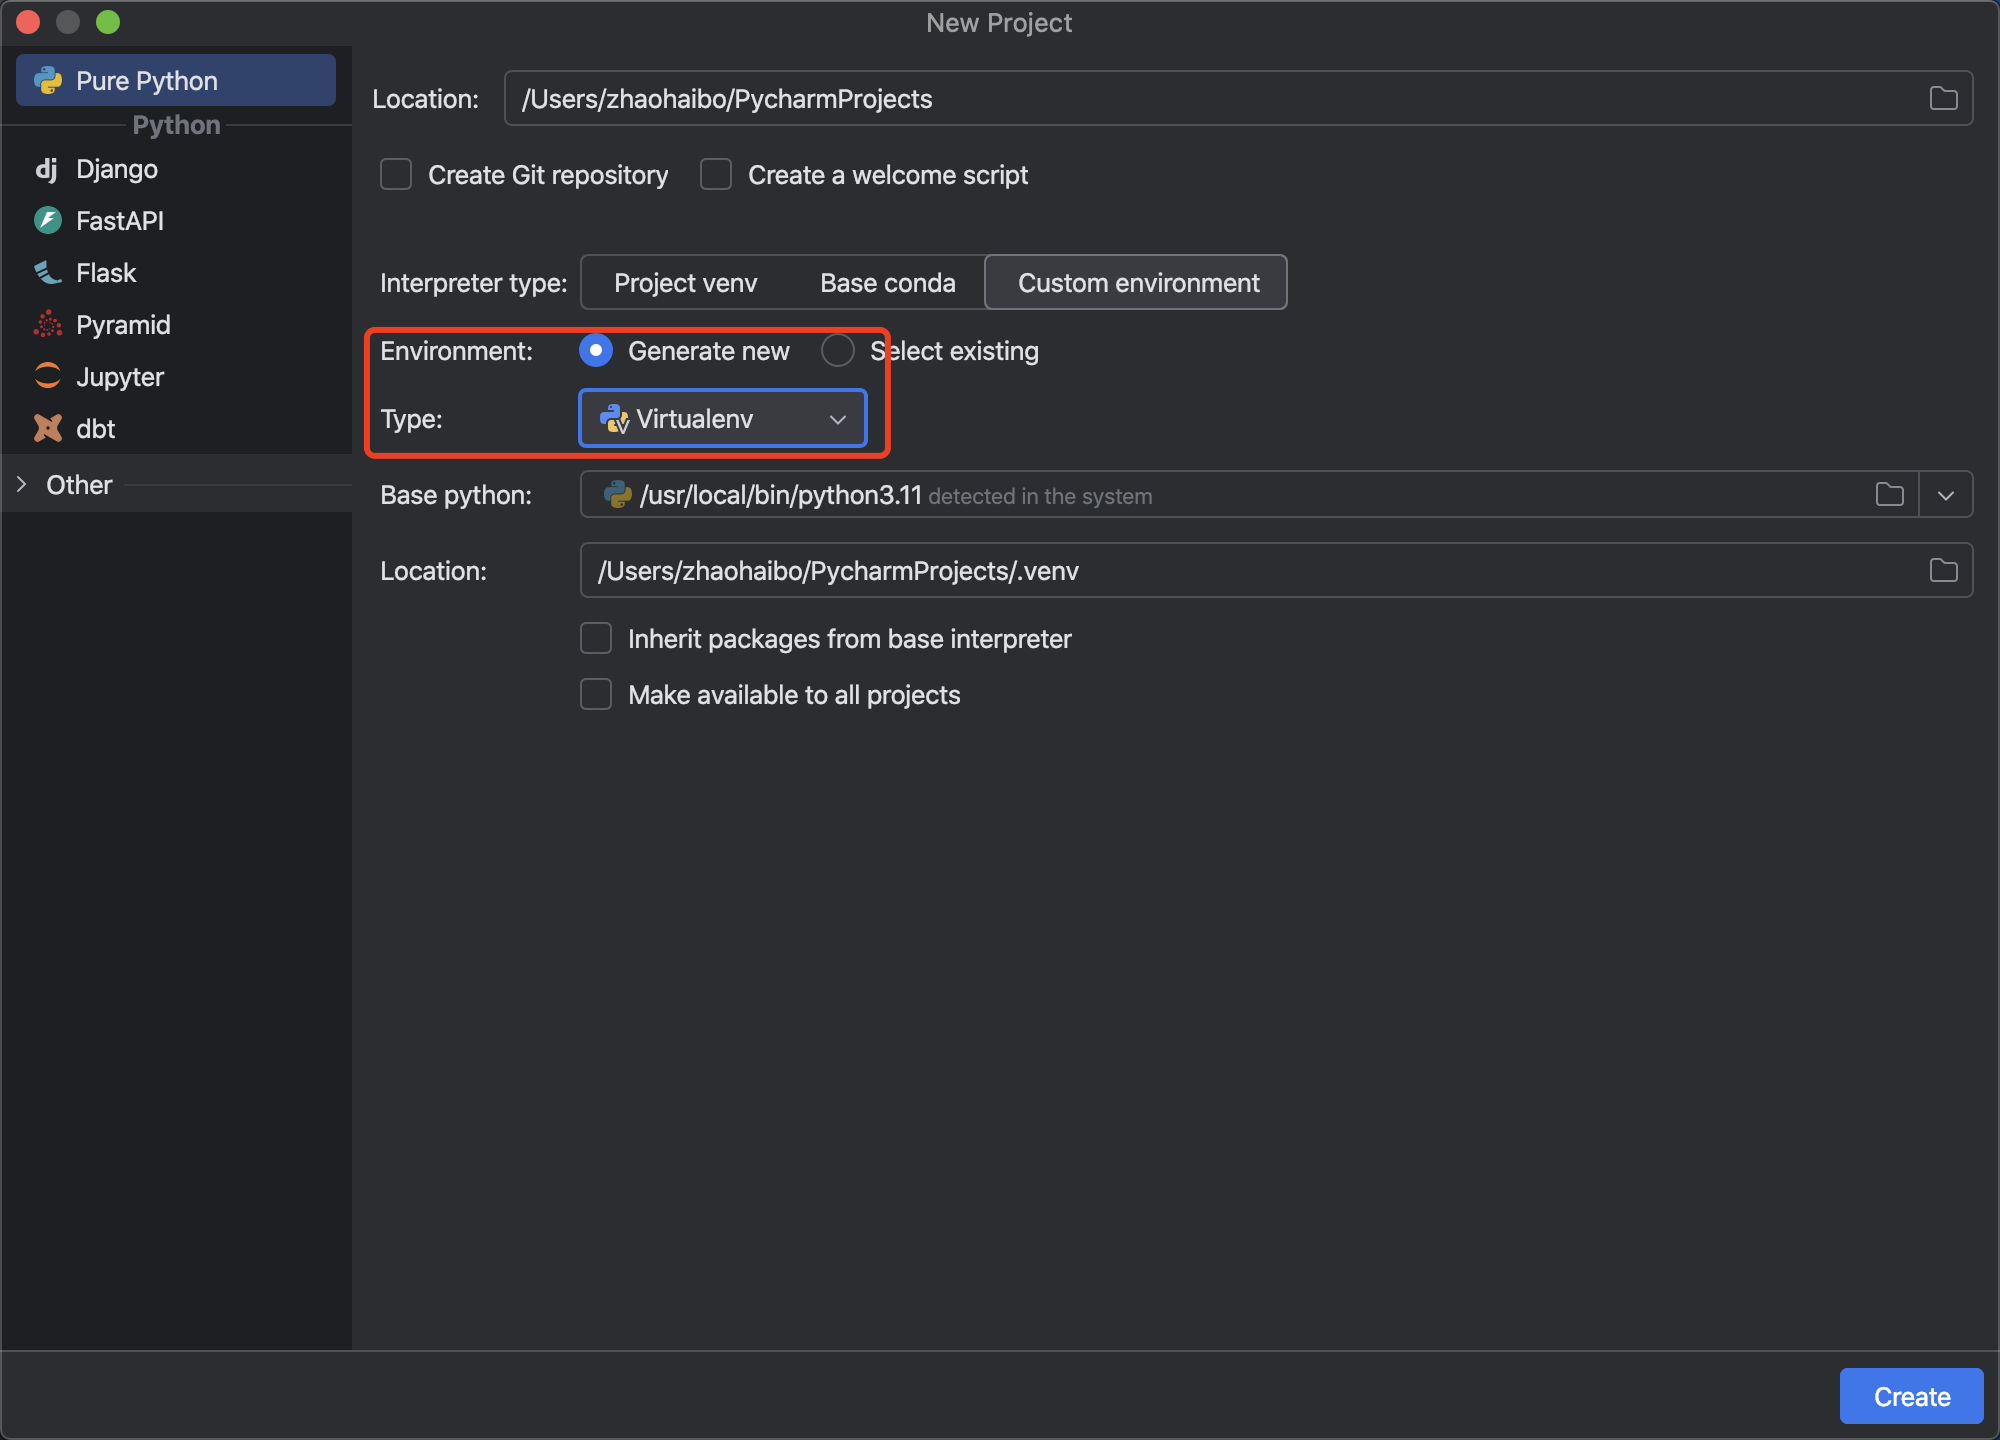Select the dbt project icon

click(47, 428)
